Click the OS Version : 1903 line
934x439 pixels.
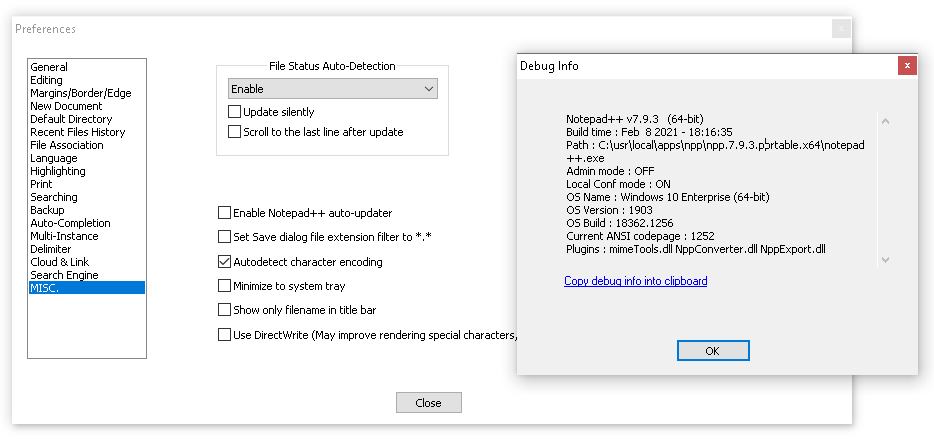click(x=609, y=210)
